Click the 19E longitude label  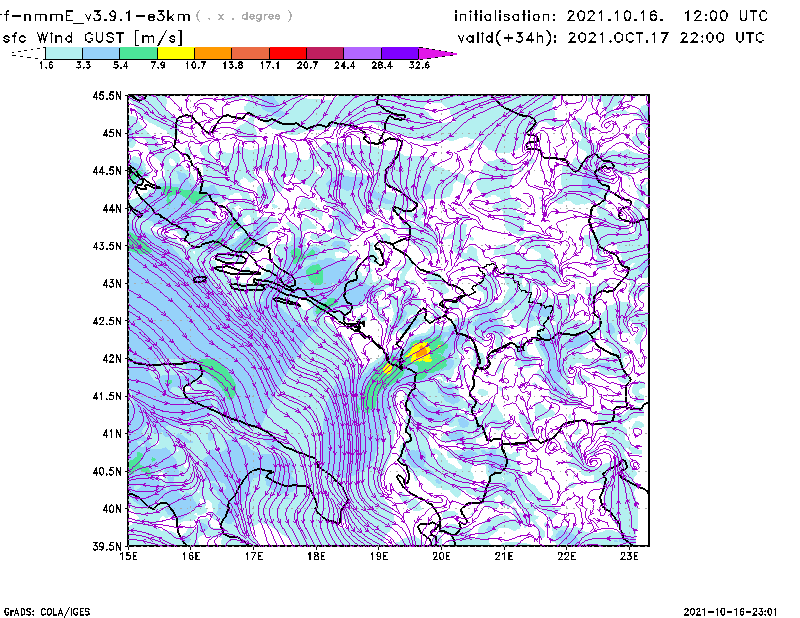tap(379, 556)
